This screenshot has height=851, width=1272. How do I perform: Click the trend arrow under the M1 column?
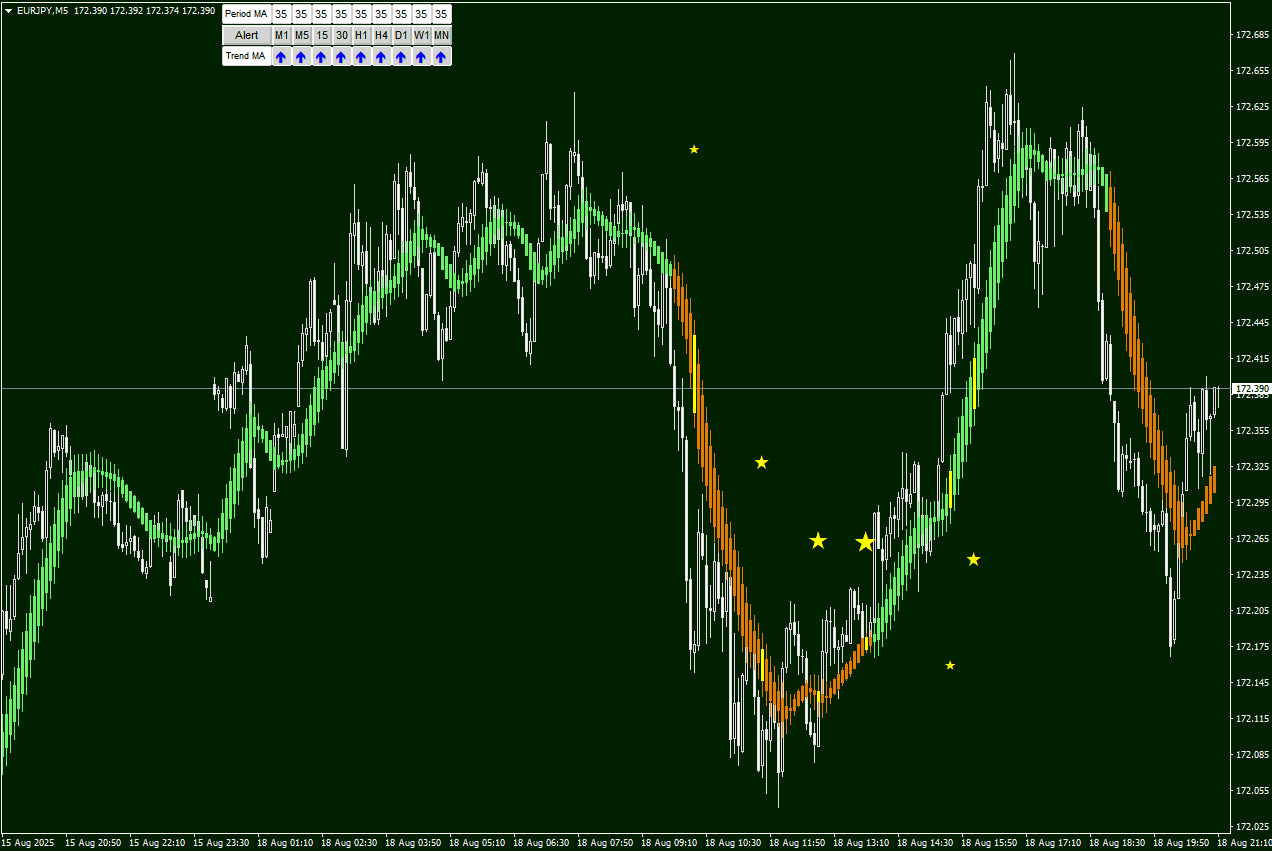point(281,57)
